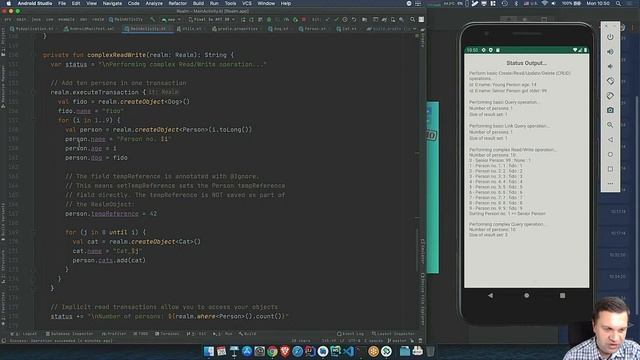640x360 pixels.
Task: Click the emulator sidebar Overview square
Action: (610, 169)
